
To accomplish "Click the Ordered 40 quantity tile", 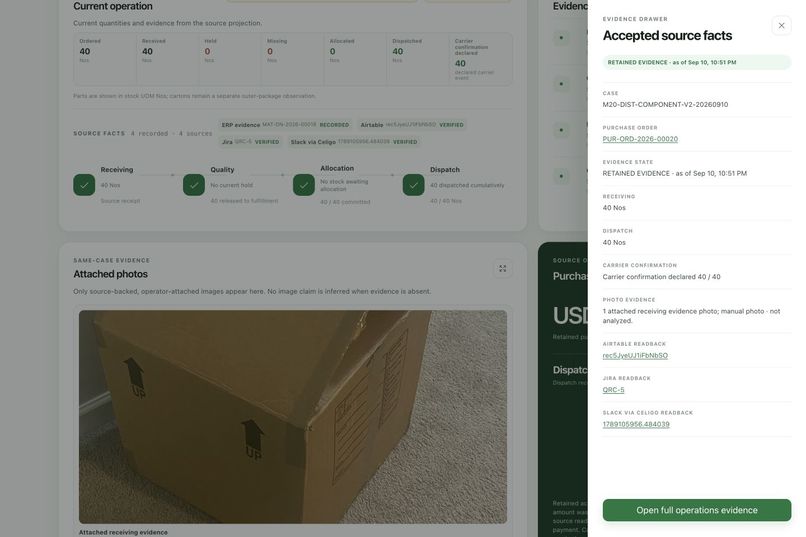I will tap(105, 58).
